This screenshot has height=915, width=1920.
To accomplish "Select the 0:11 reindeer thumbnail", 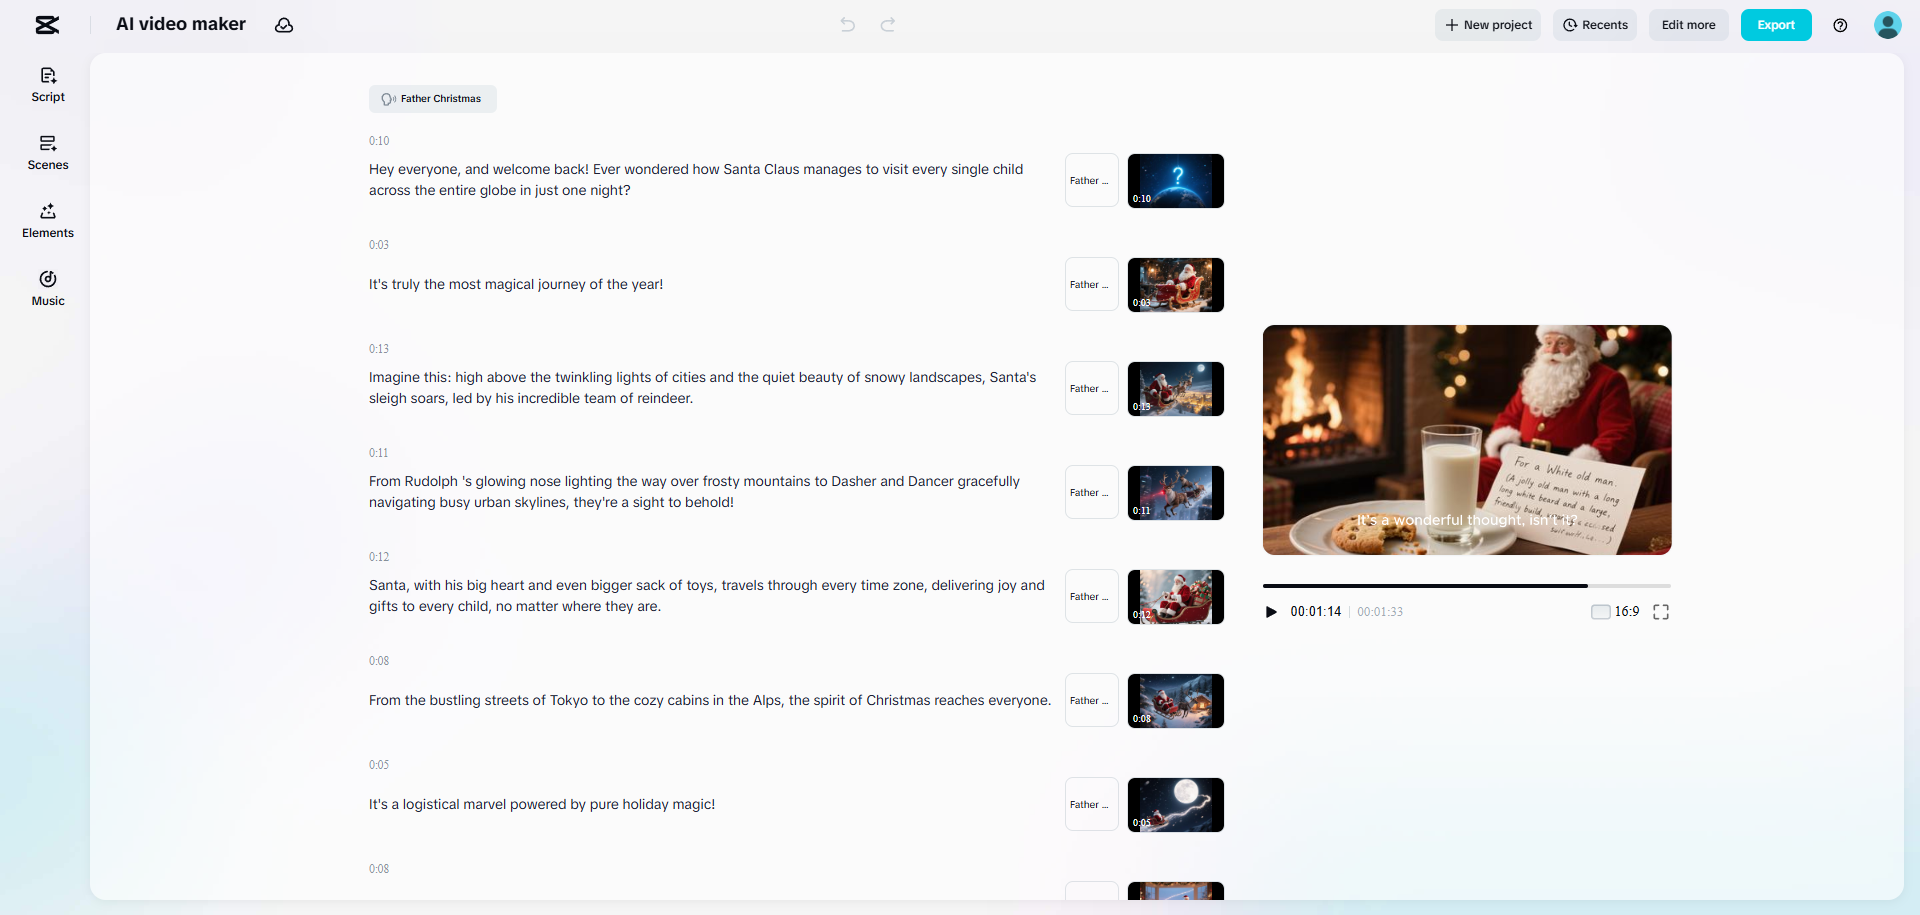I will point(1176,493).
